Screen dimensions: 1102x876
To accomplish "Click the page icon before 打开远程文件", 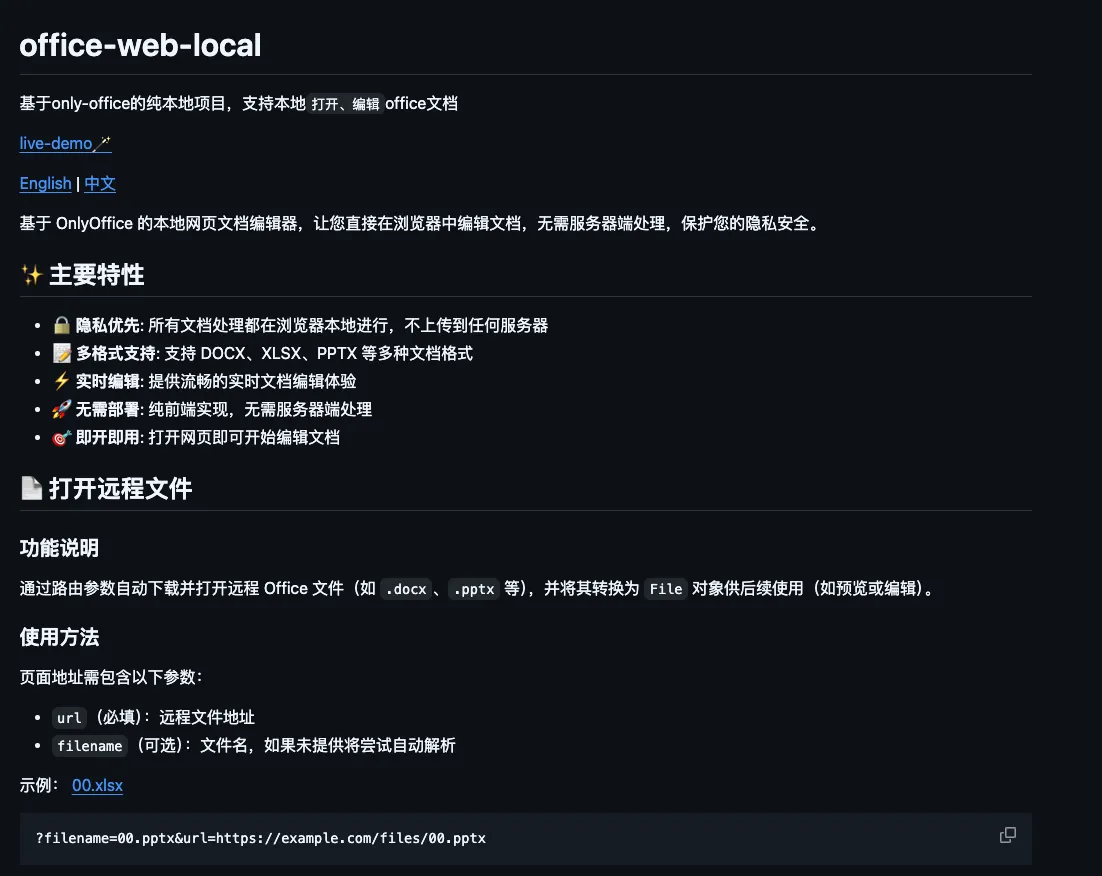I will 32,488.
